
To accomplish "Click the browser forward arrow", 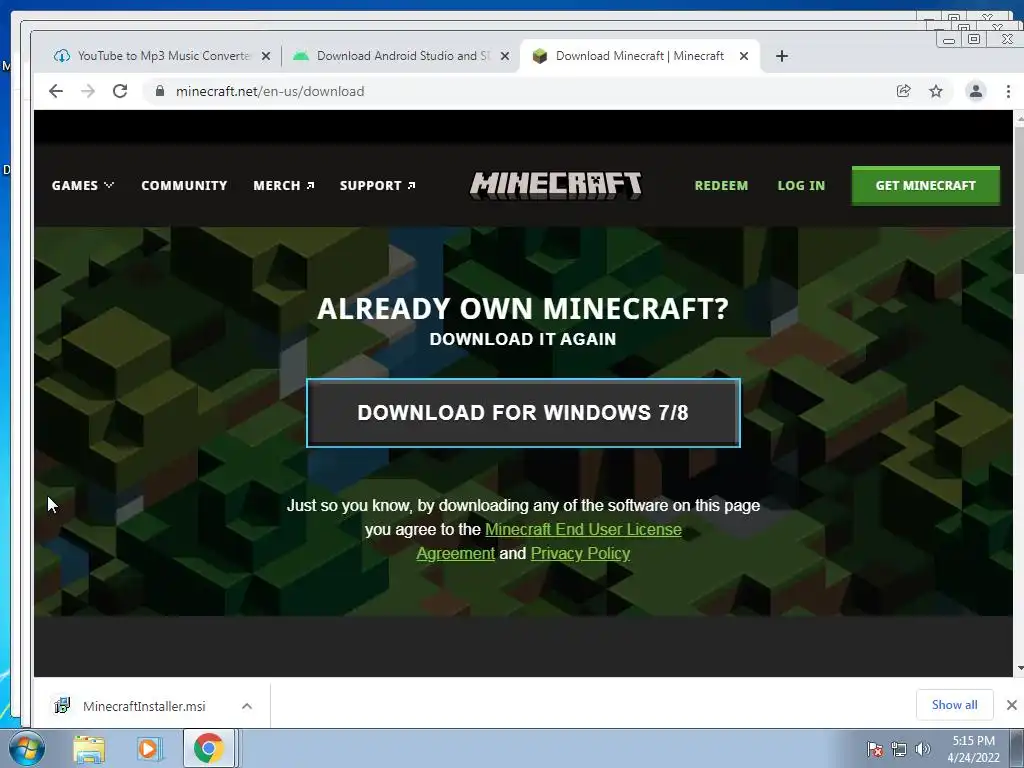I will (x=88, y=91).
